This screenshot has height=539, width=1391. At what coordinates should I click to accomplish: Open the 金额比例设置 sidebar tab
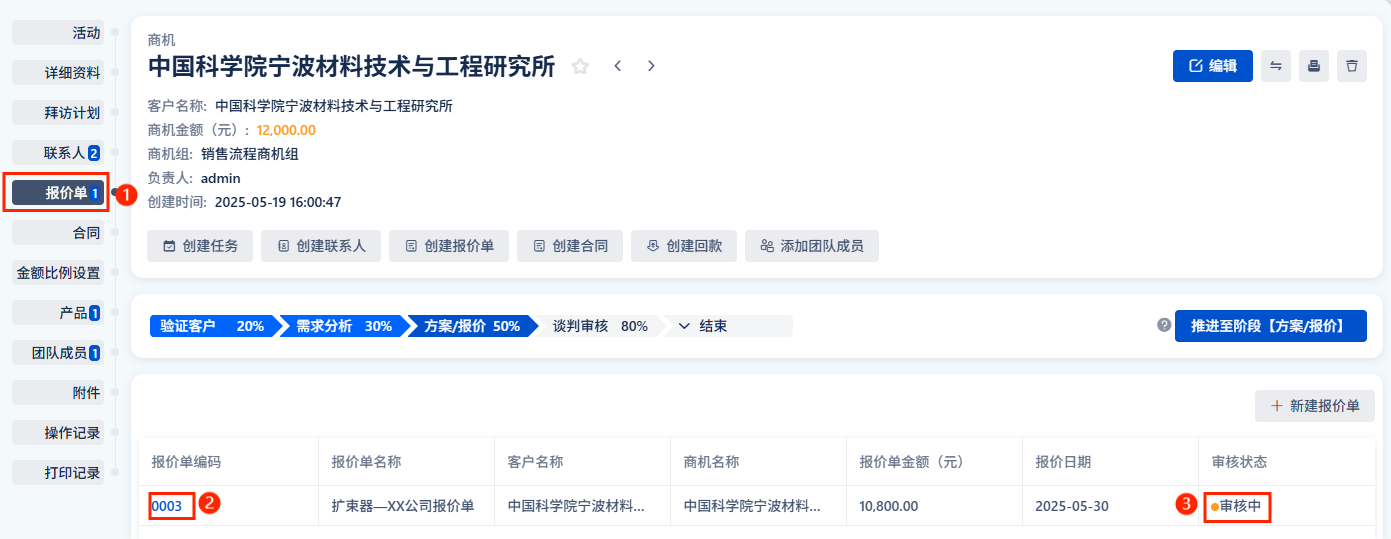tap(58, 272)
